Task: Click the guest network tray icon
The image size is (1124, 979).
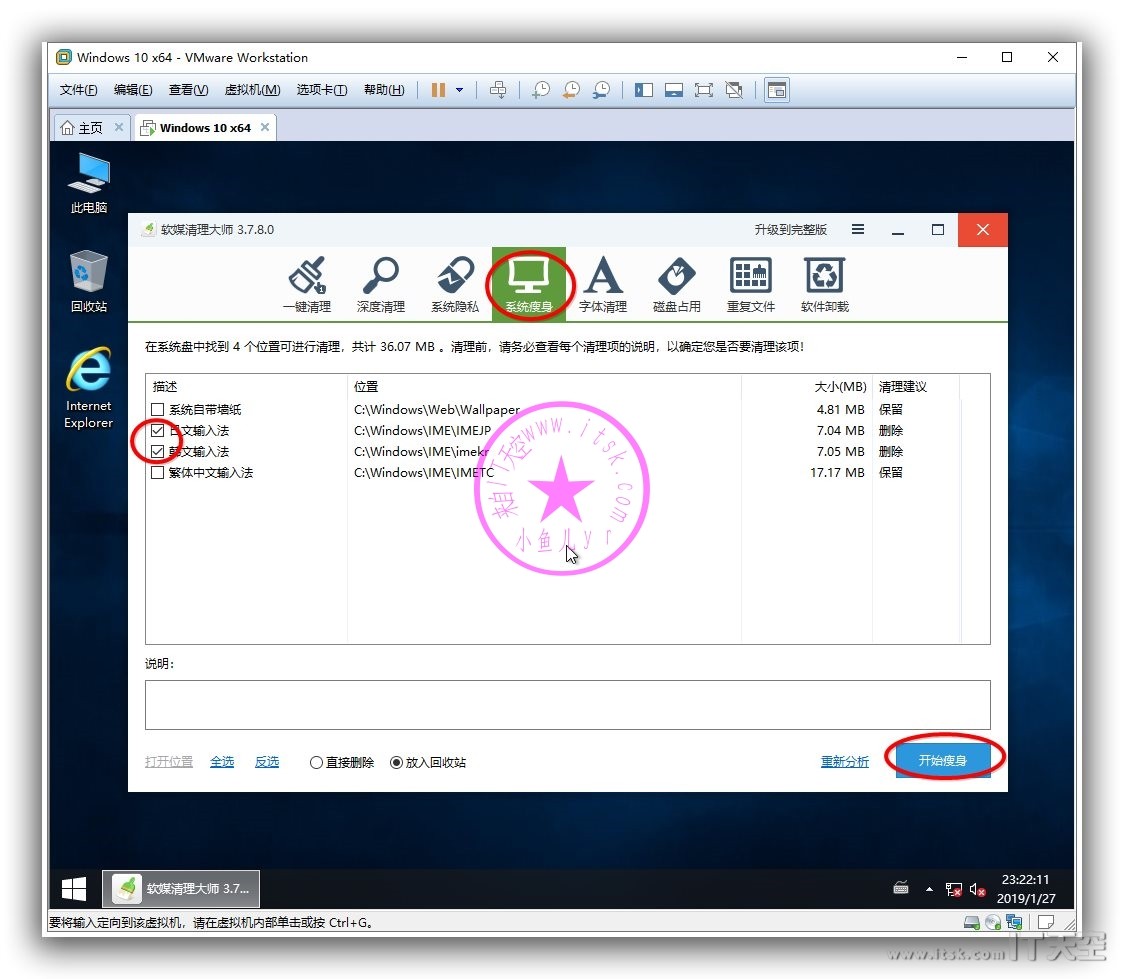Action: click(953, 889)
